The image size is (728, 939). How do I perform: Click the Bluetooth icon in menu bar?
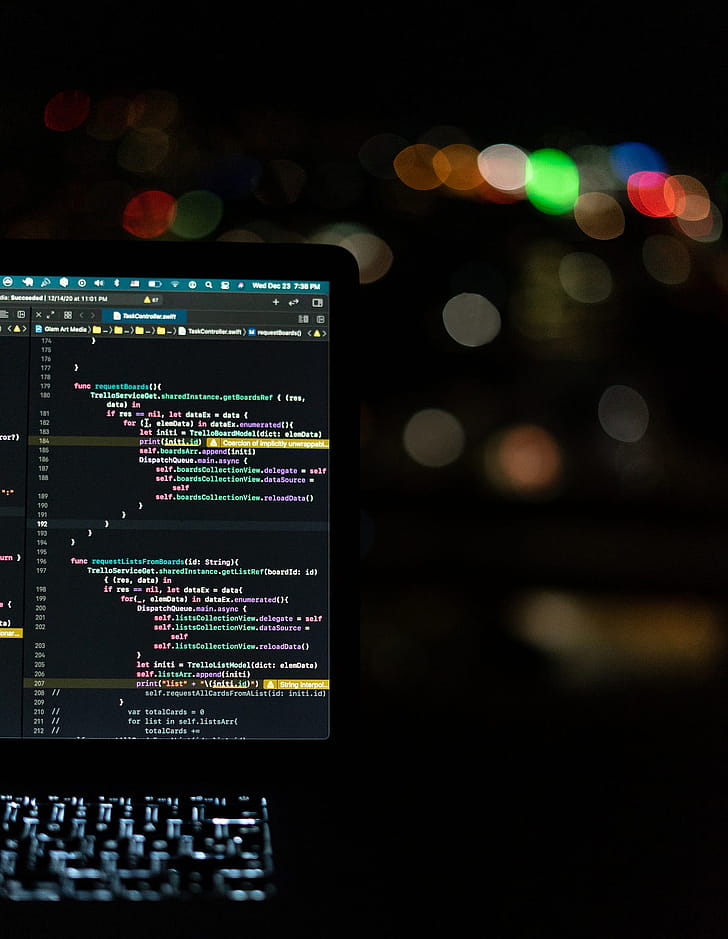click(116, 283)
